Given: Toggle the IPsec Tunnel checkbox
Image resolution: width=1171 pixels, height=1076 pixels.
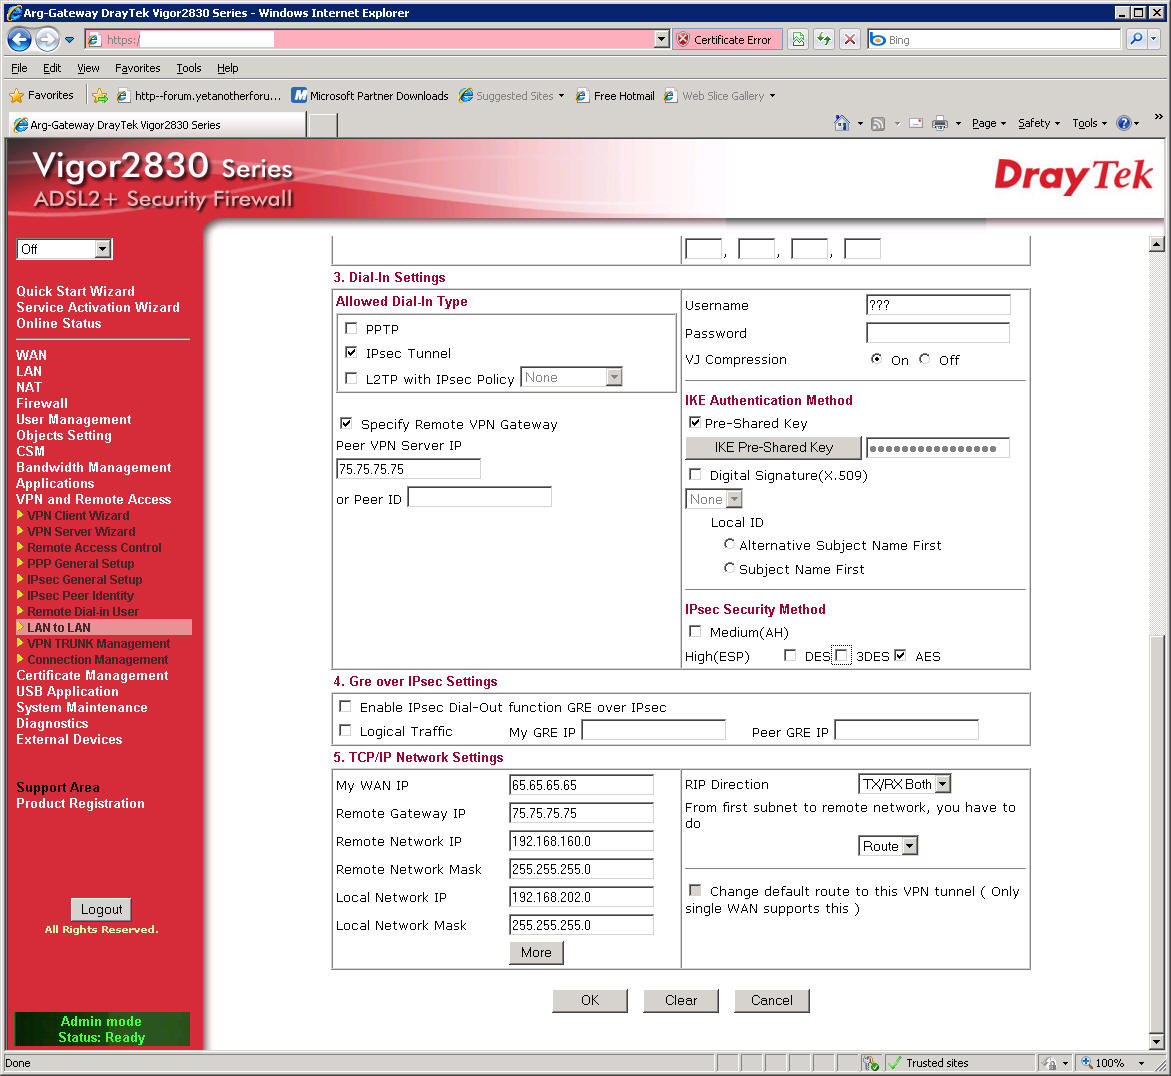Looking at the screenshot, I should [x=351, y=352].
